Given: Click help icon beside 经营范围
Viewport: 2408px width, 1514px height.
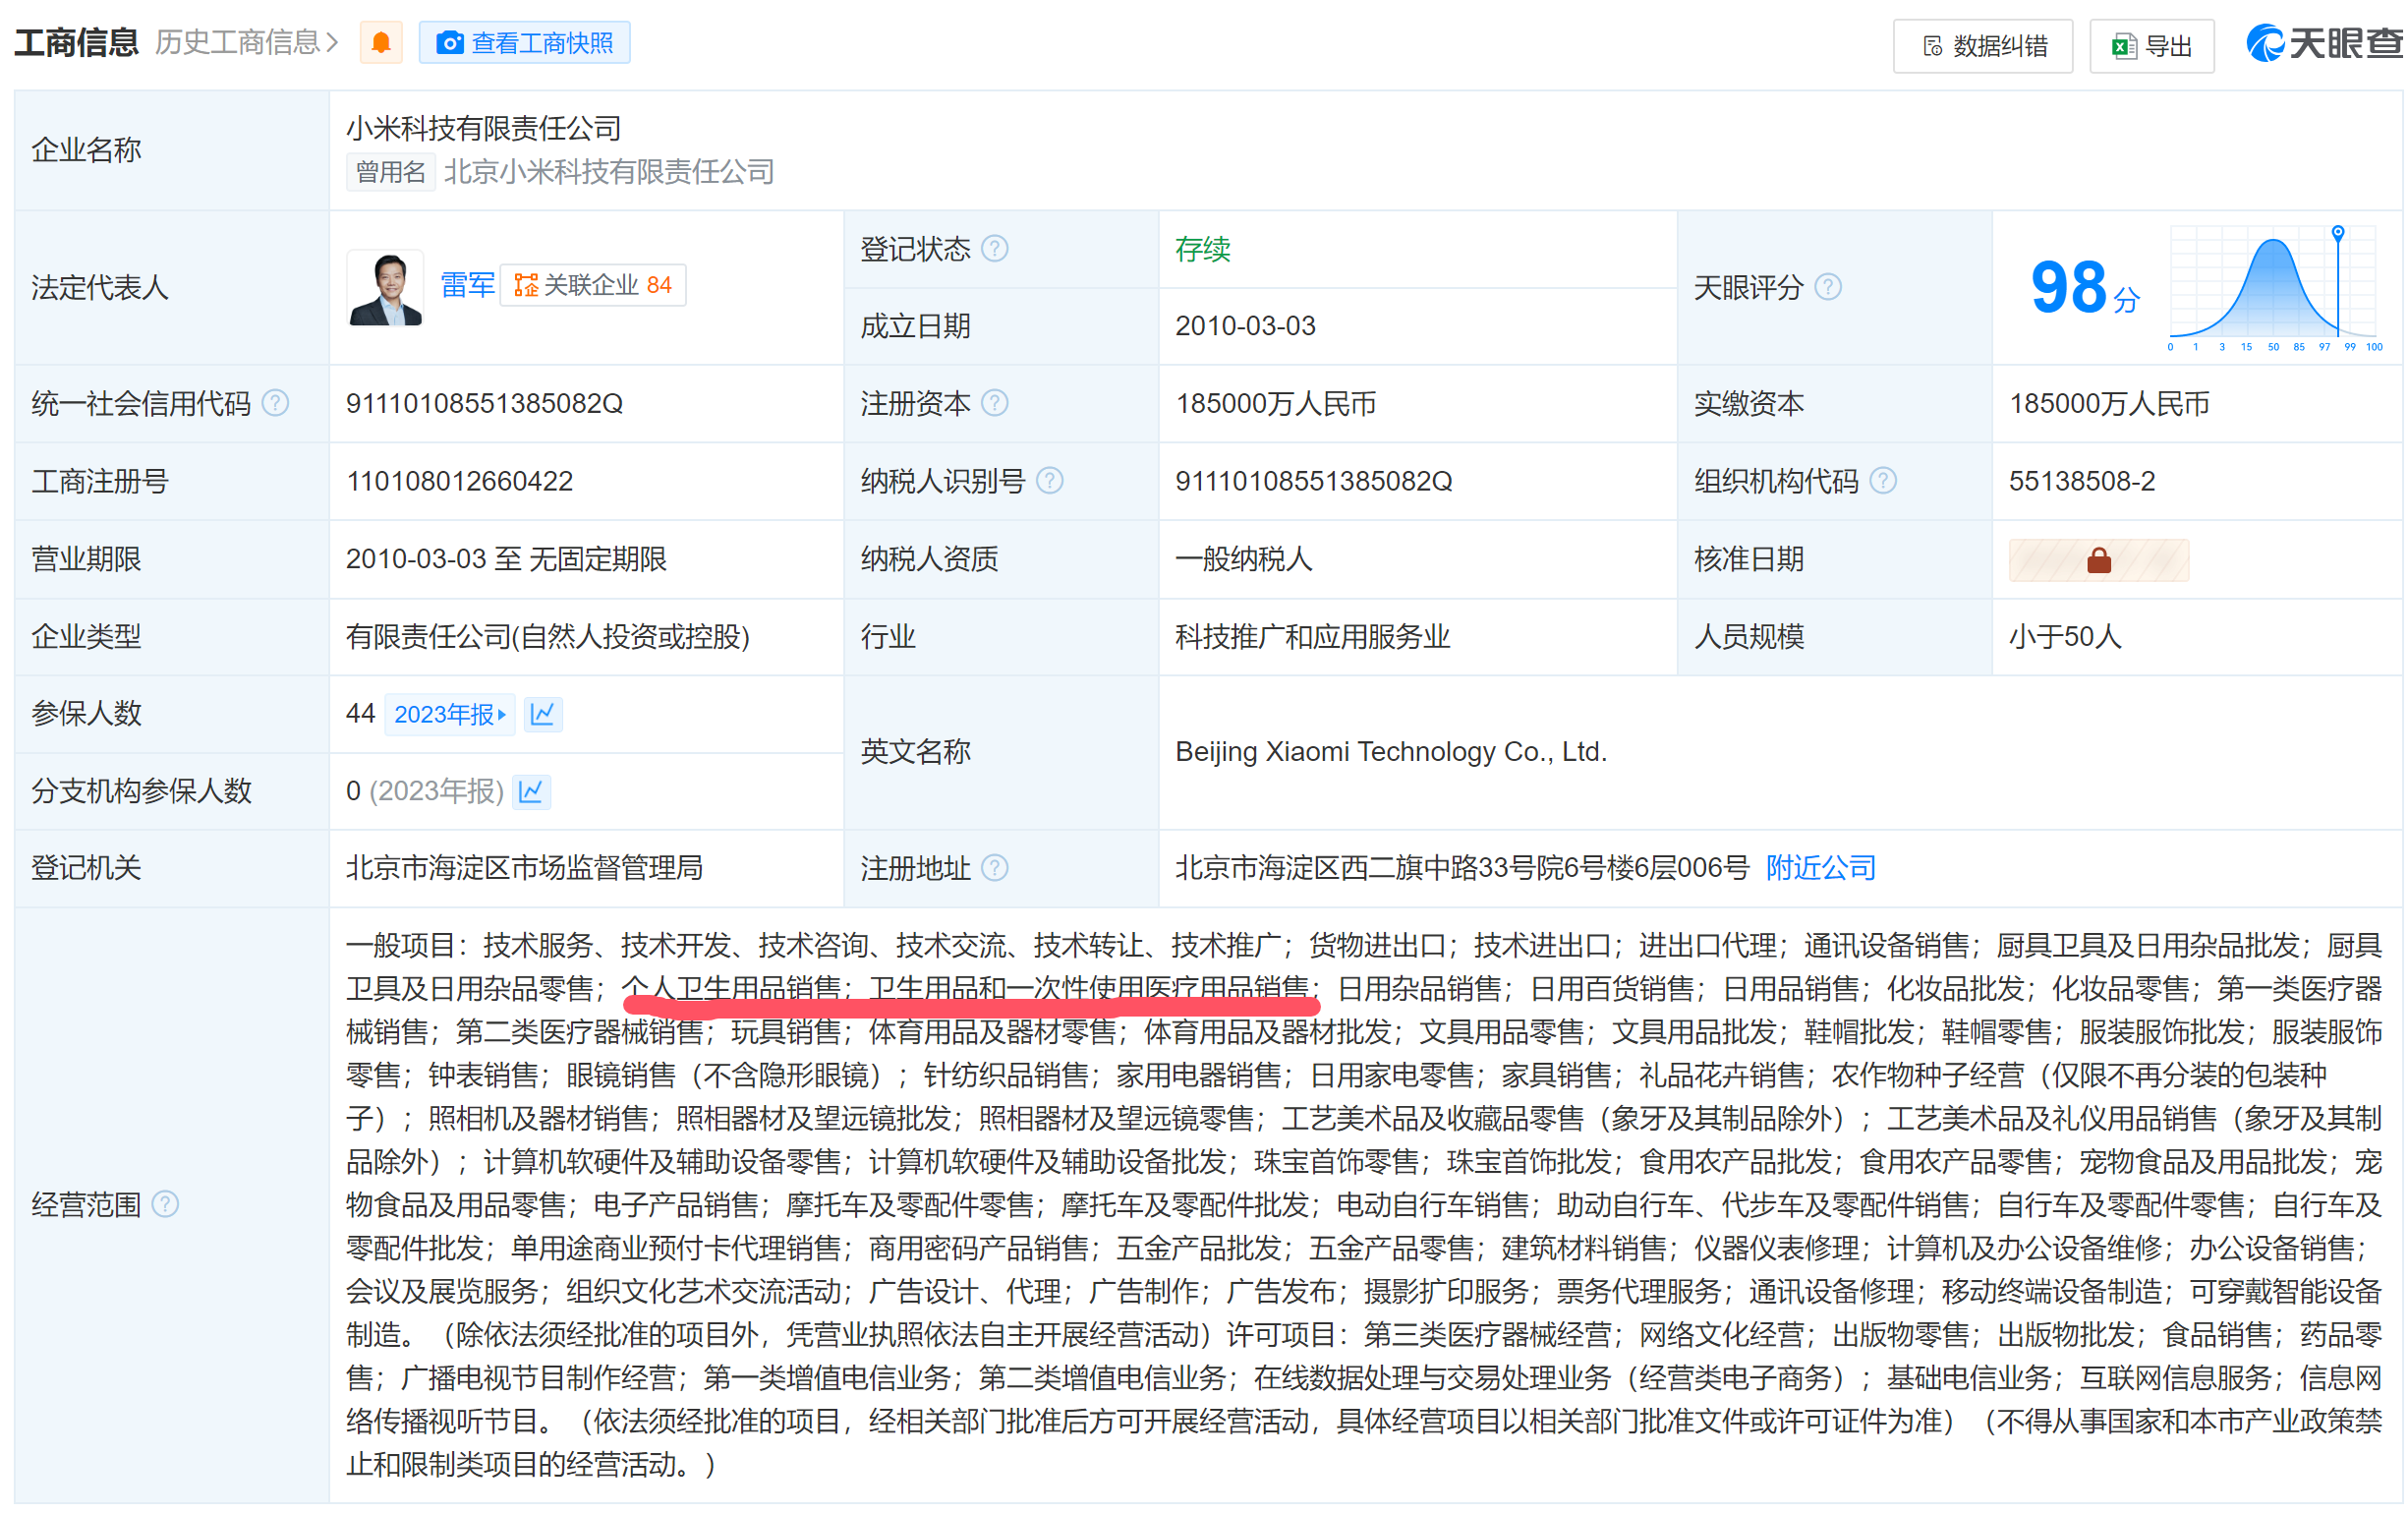Looking at the screenshot, I should 165,1205.
